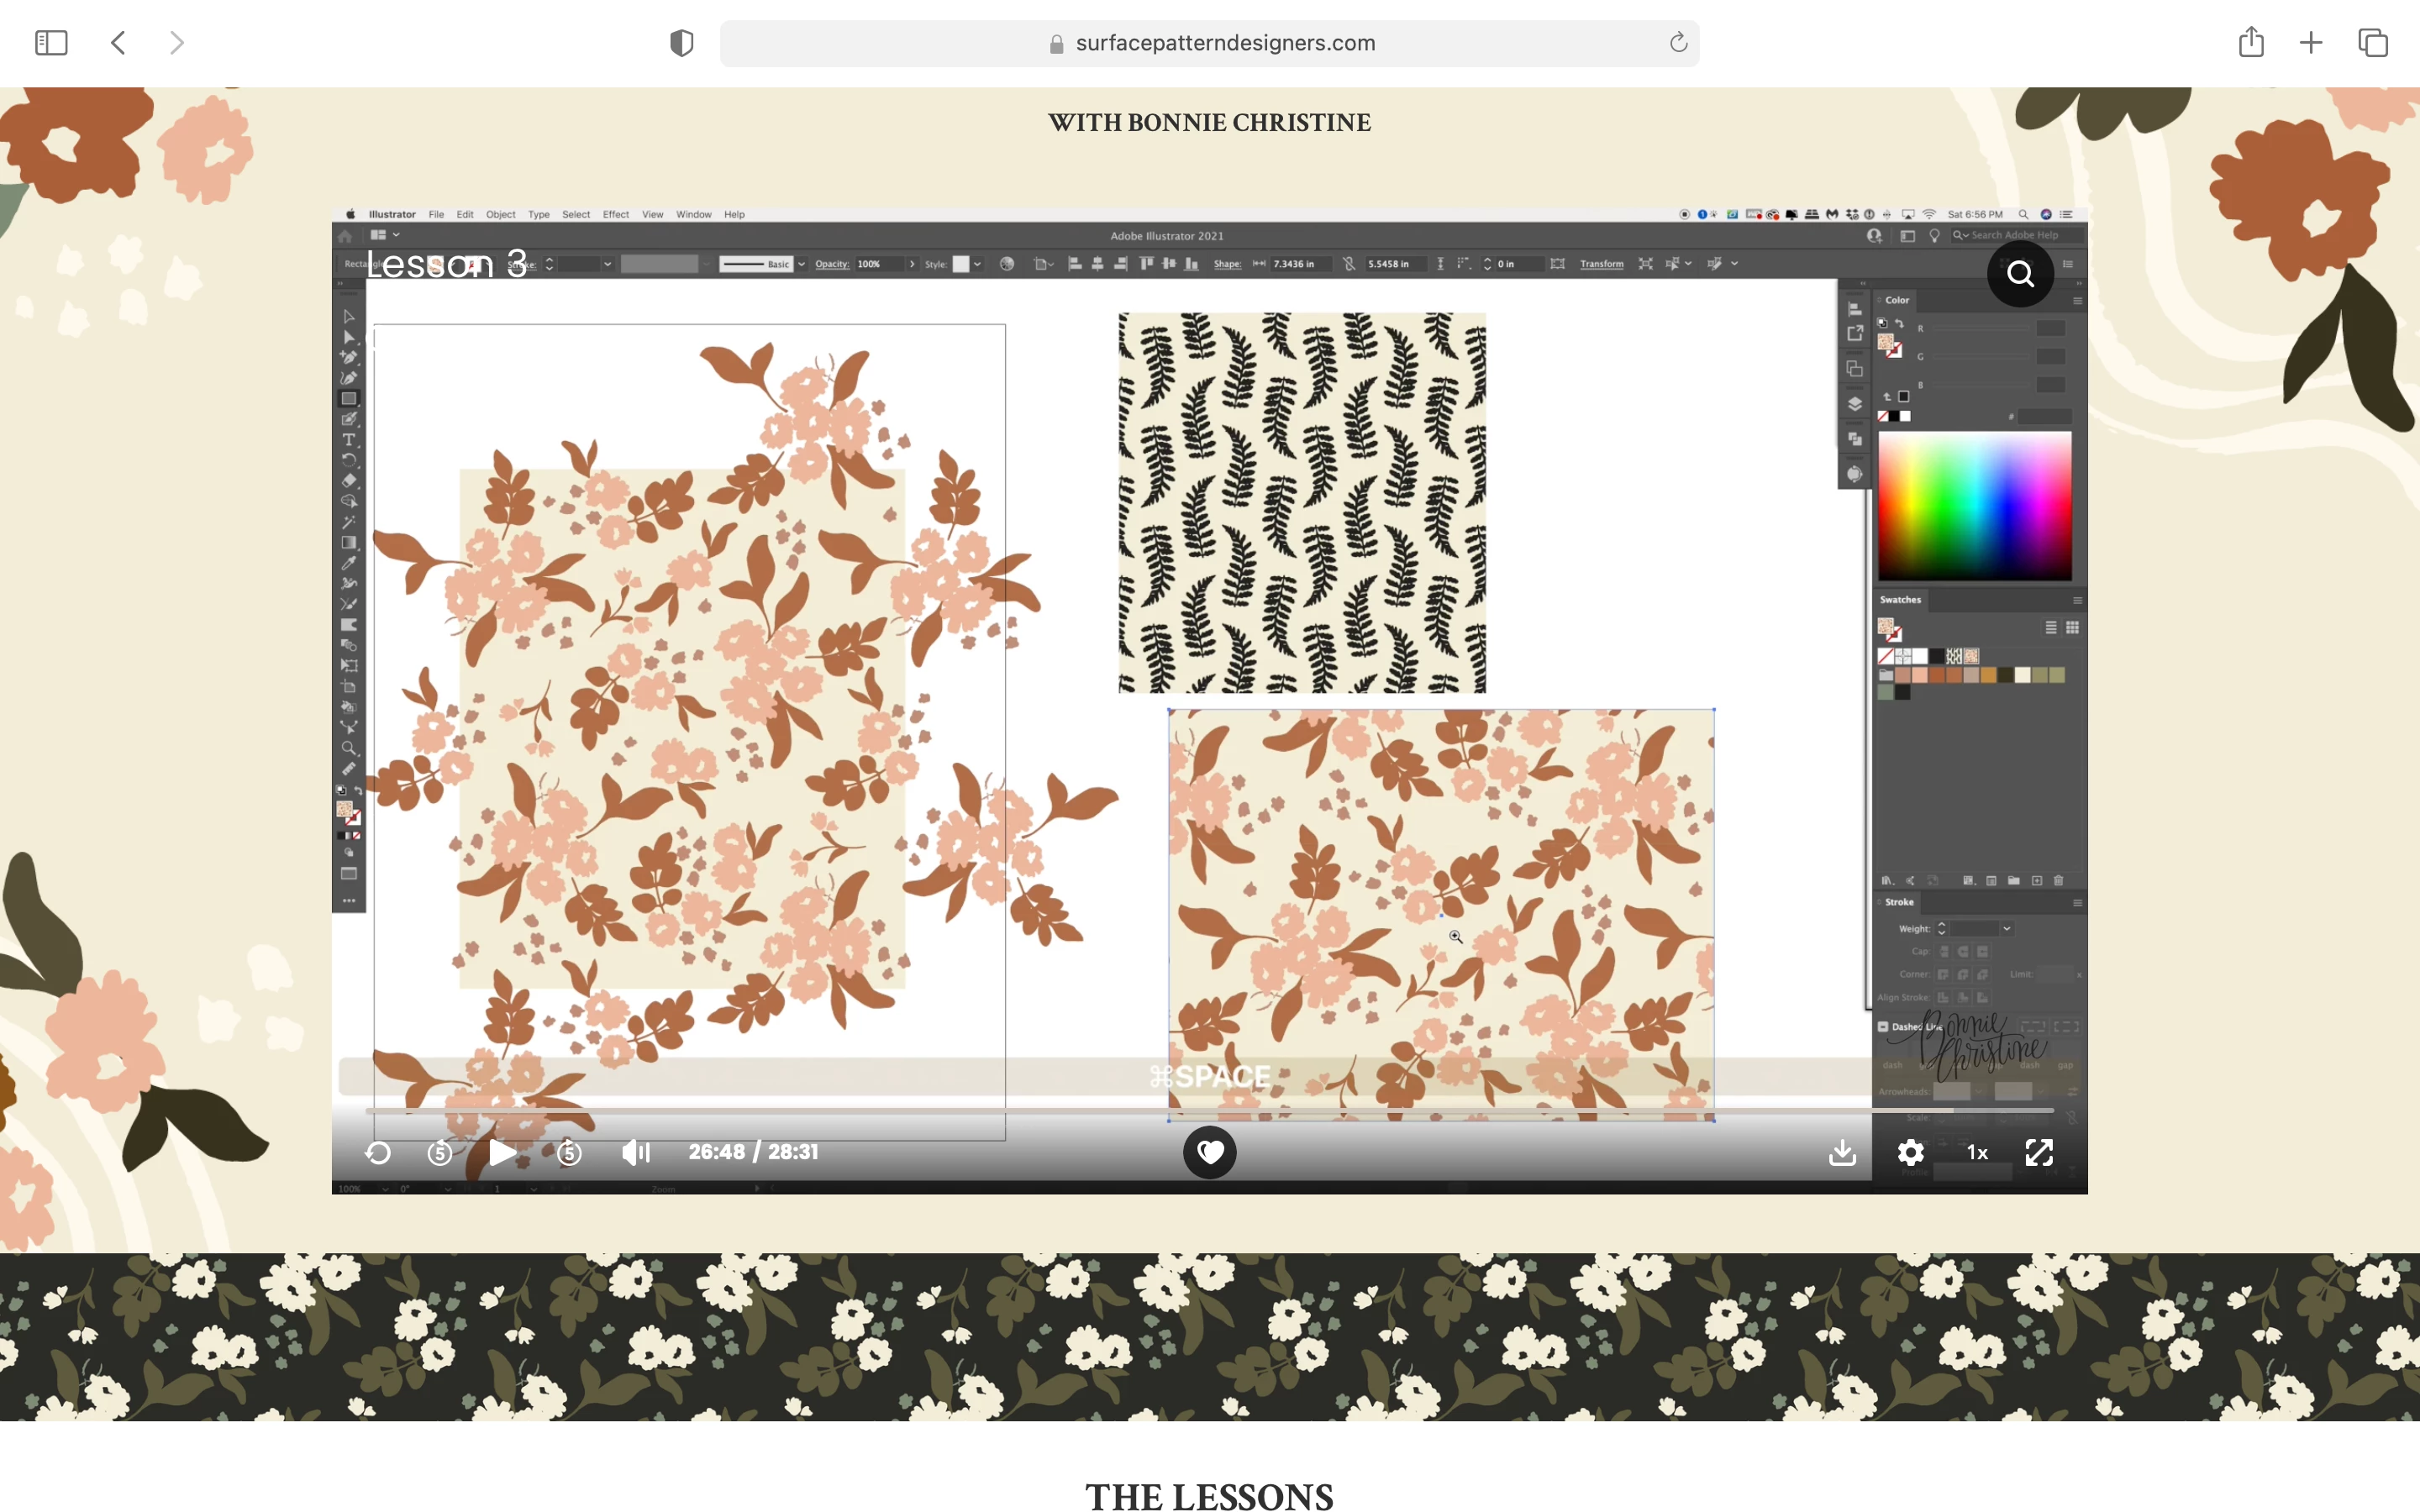Image resolution: width=2420 pixels, height=1512 pixels.
Task: Change the 1x playback speed
Action: click(1977, 1153)
